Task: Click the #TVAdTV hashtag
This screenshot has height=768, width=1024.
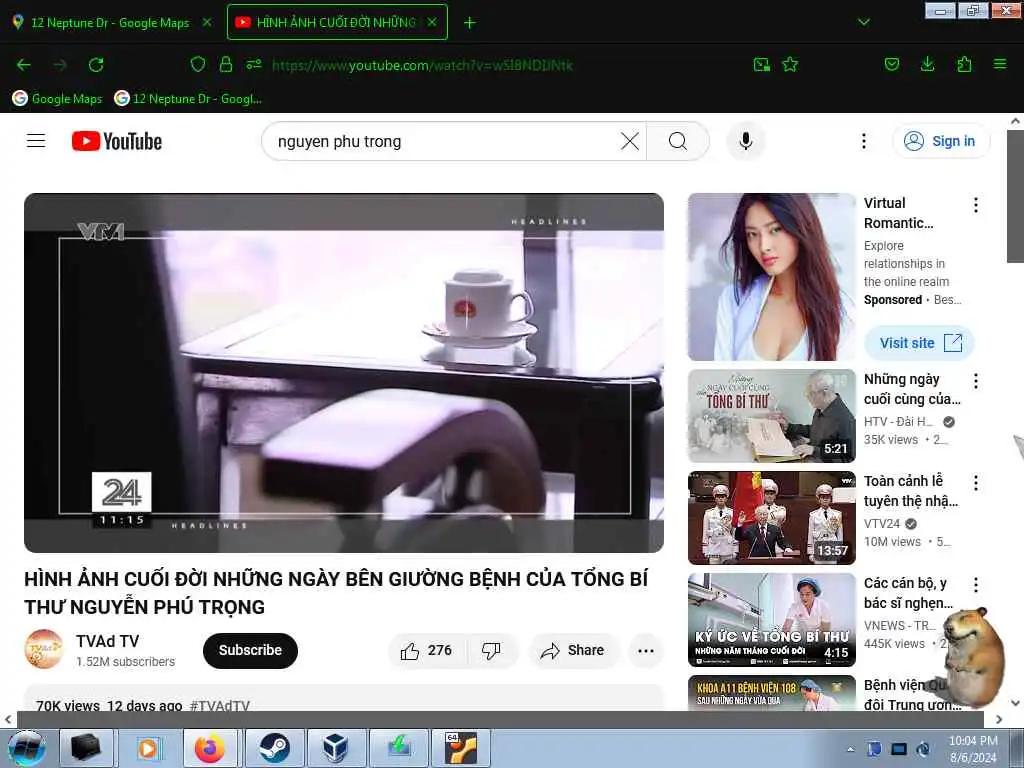Action: (x=220, y=705)
